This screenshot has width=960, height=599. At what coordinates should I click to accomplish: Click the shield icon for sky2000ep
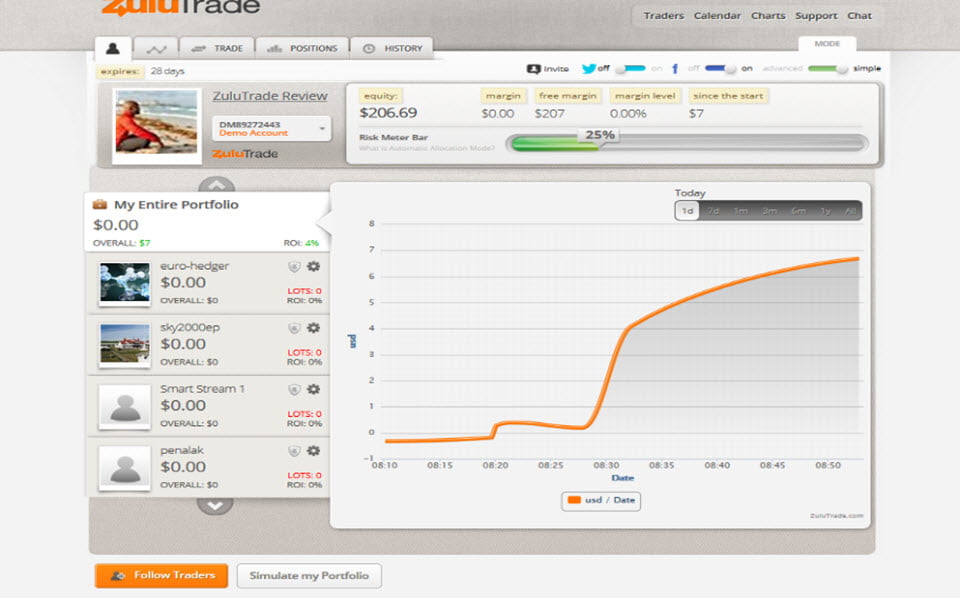point(294,328)
